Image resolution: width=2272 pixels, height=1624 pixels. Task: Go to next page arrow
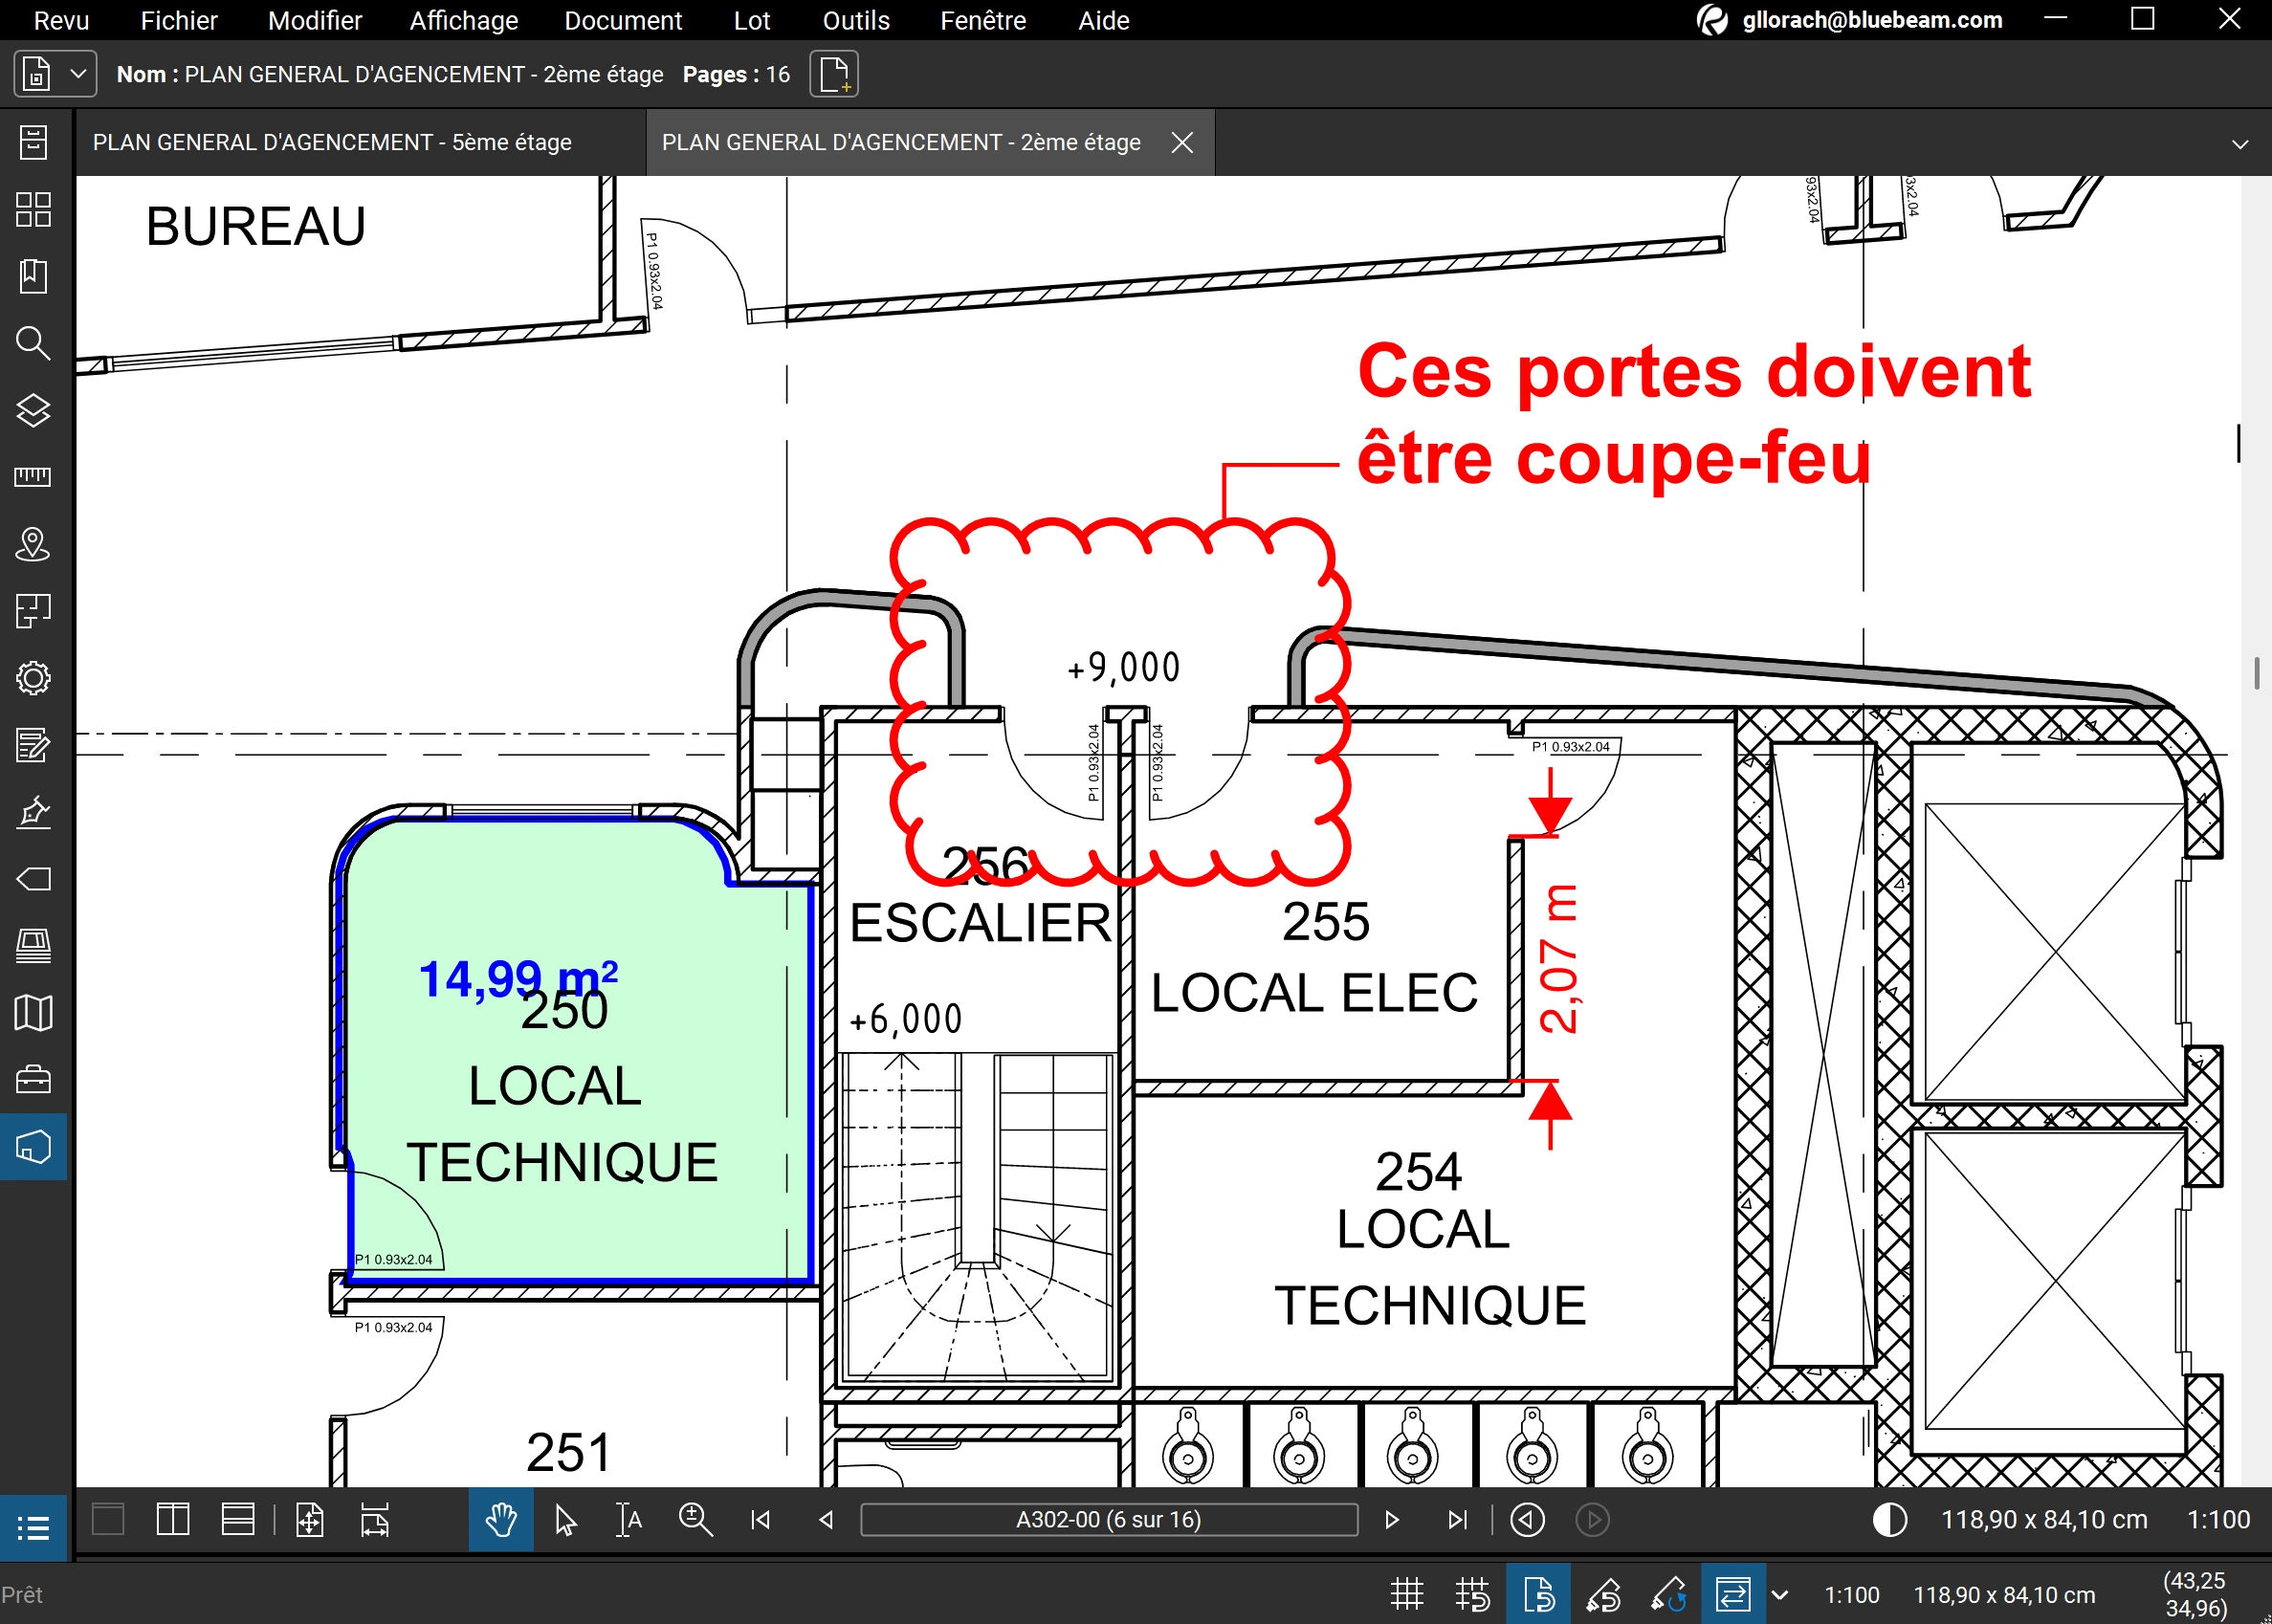click(x=1391, y=1520)
